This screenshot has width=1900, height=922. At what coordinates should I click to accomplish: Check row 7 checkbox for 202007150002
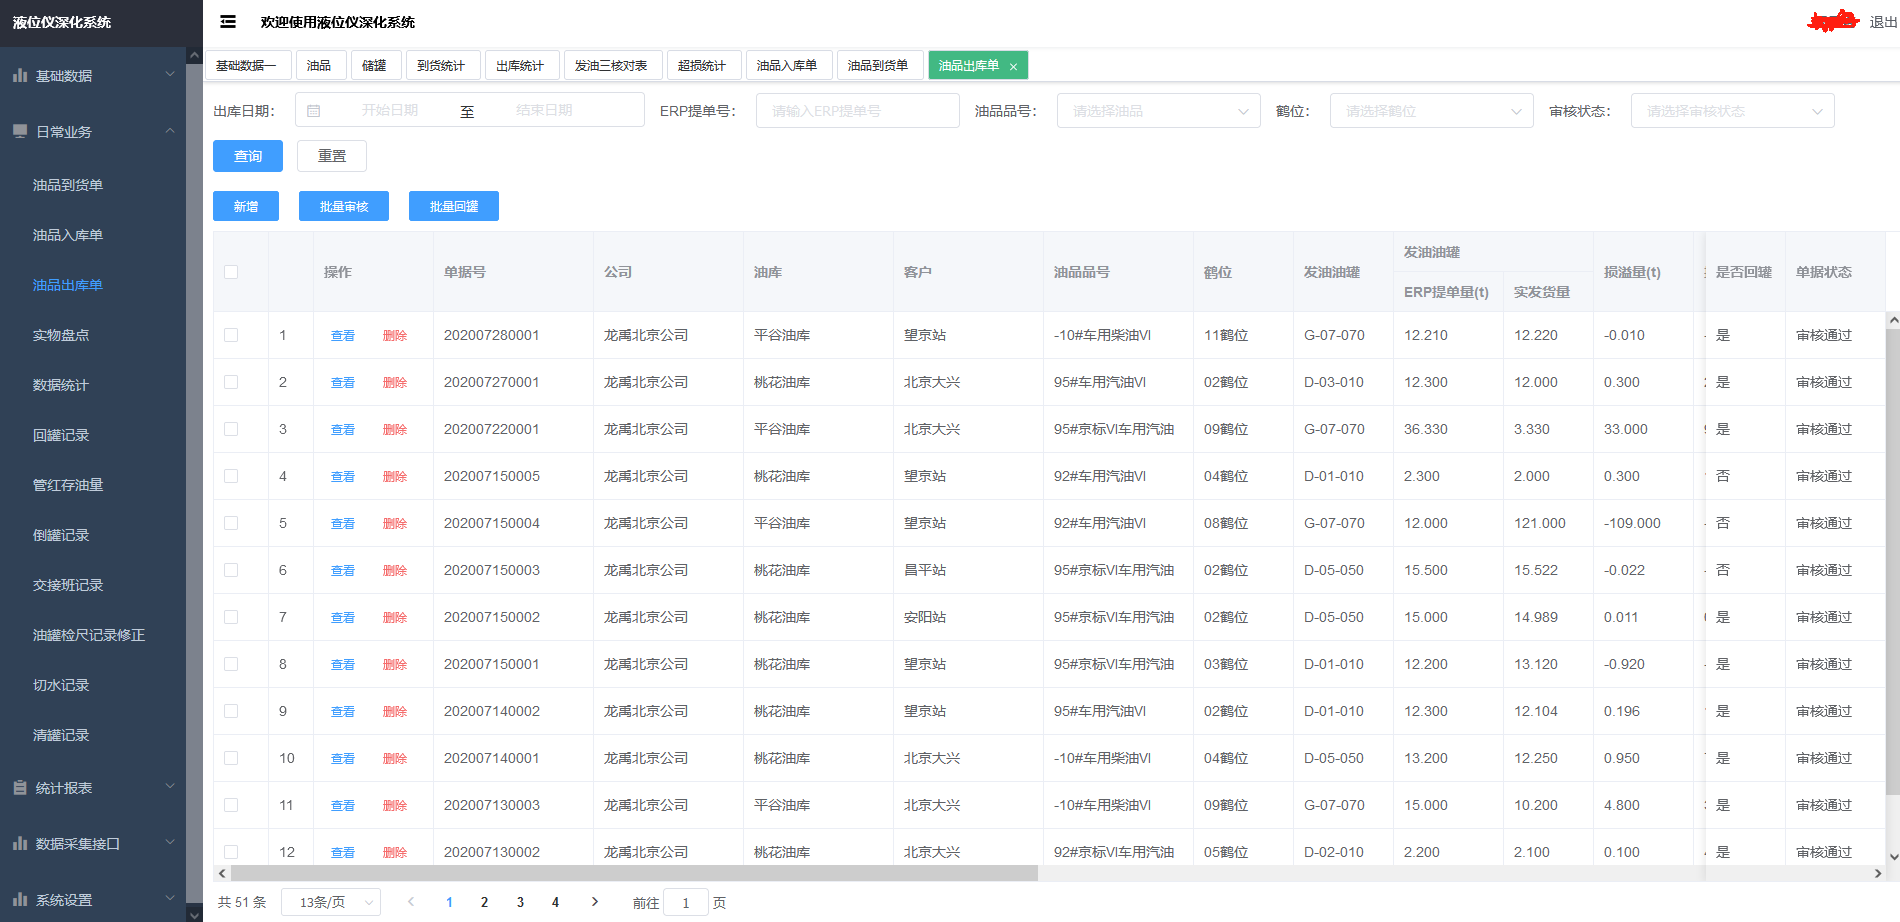(231, 617)
